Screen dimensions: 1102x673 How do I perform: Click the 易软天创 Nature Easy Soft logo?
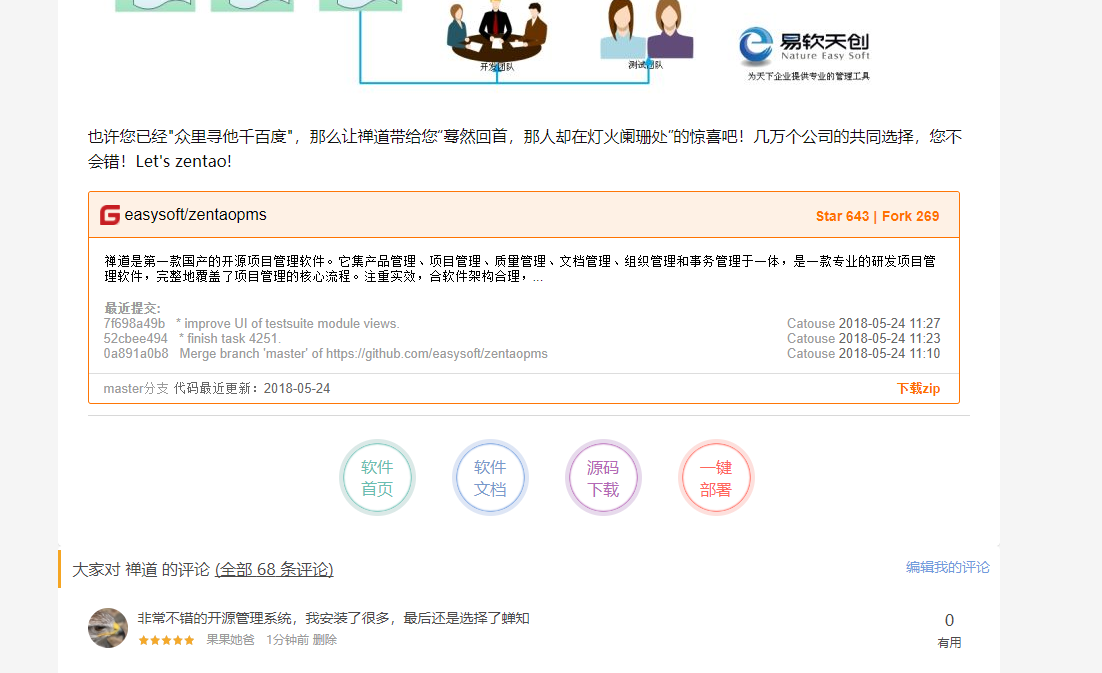tap(805, 53)
